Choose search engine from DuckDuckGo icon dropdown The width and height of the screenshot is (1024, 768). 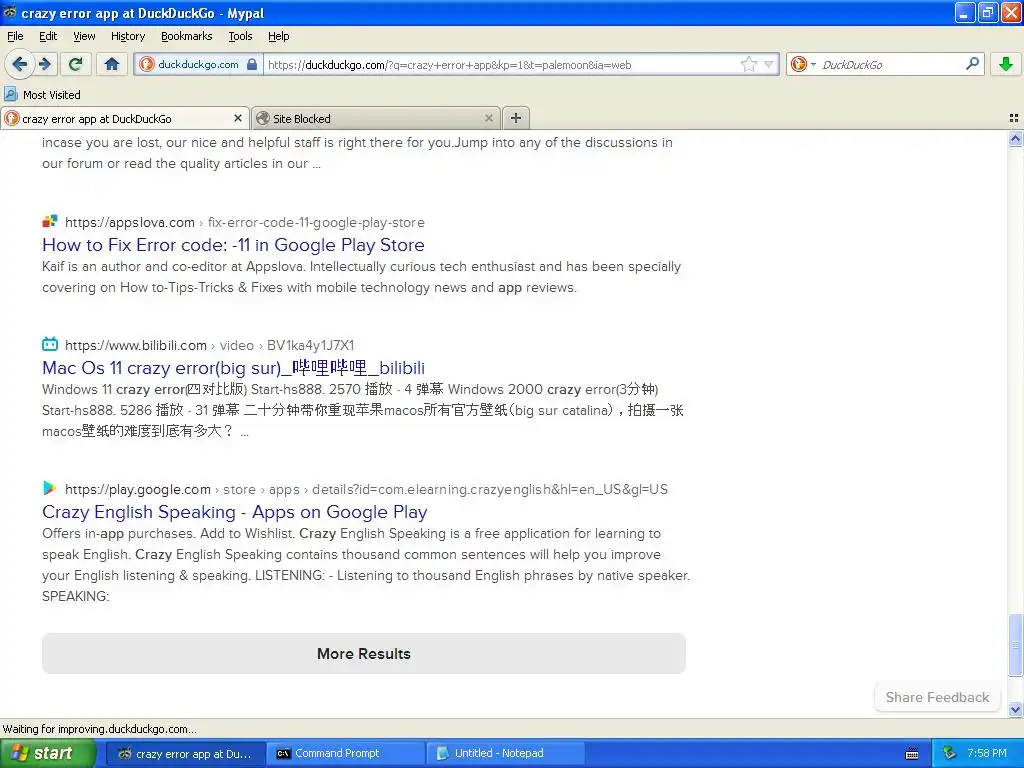[x=803, y=64]
